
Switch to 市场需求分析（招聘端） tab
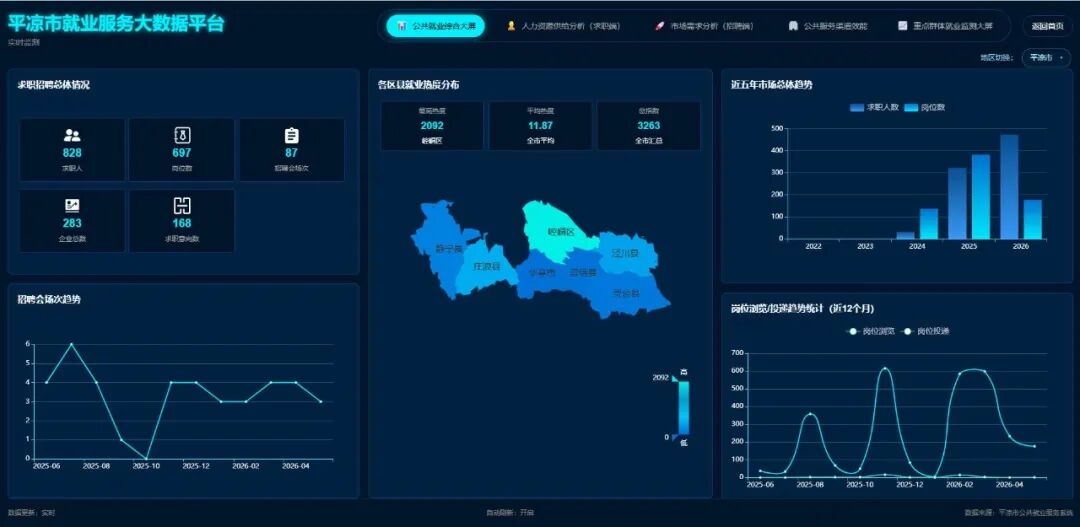pyautogui.click(x=704, y=26)
